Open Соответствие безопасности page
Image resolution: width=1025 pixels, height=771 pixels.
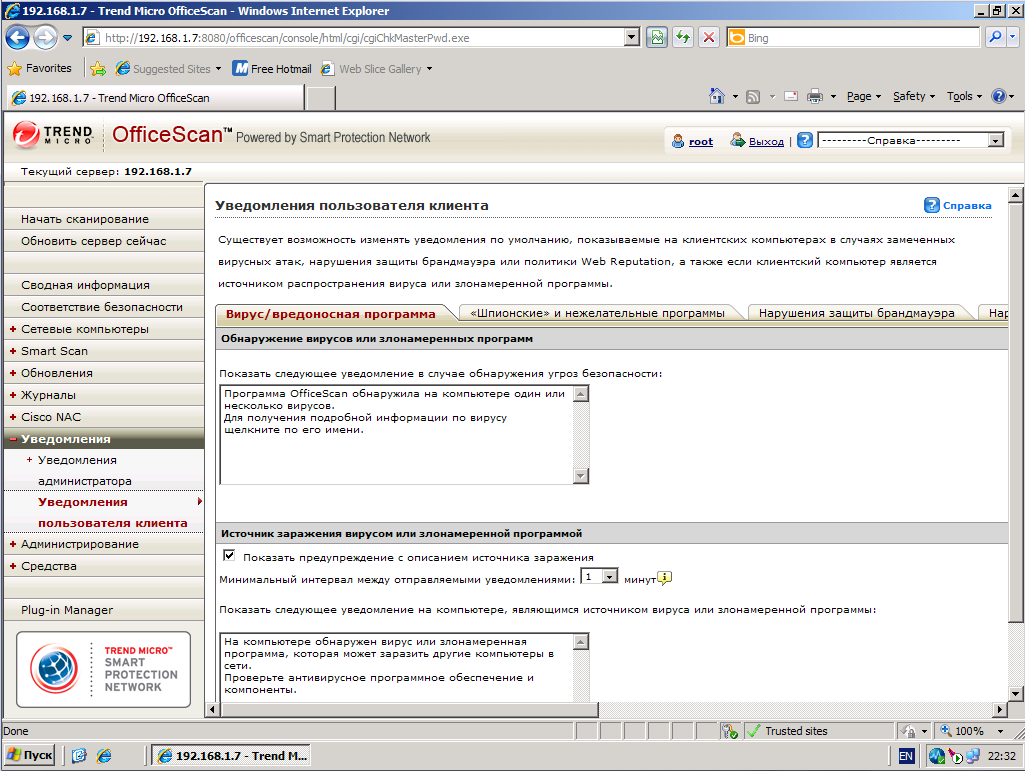[x=104, y=307]
